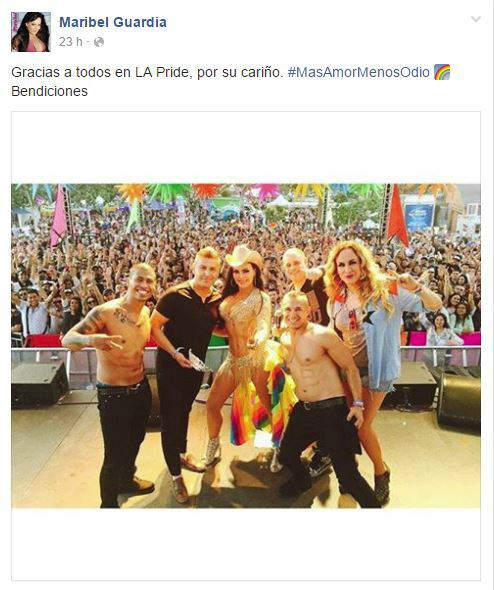This screenshot has height=590, width=494.
Task: Open the #MasAmorMenosOdio hashtag link
Action: [x=359, y=72]
